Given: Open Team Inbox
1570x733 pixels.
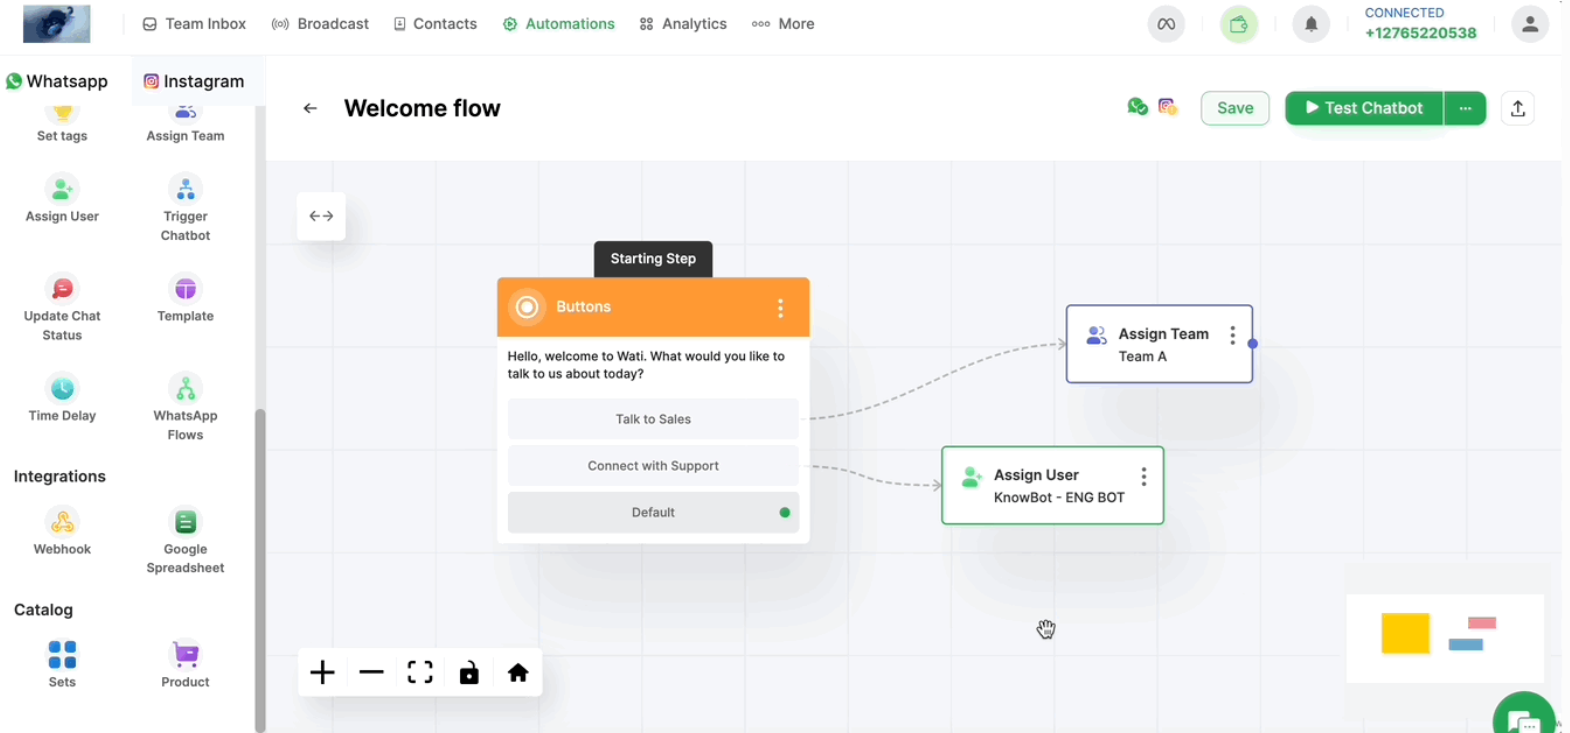Looking at the screenshot, I should [x=194, y=24].
